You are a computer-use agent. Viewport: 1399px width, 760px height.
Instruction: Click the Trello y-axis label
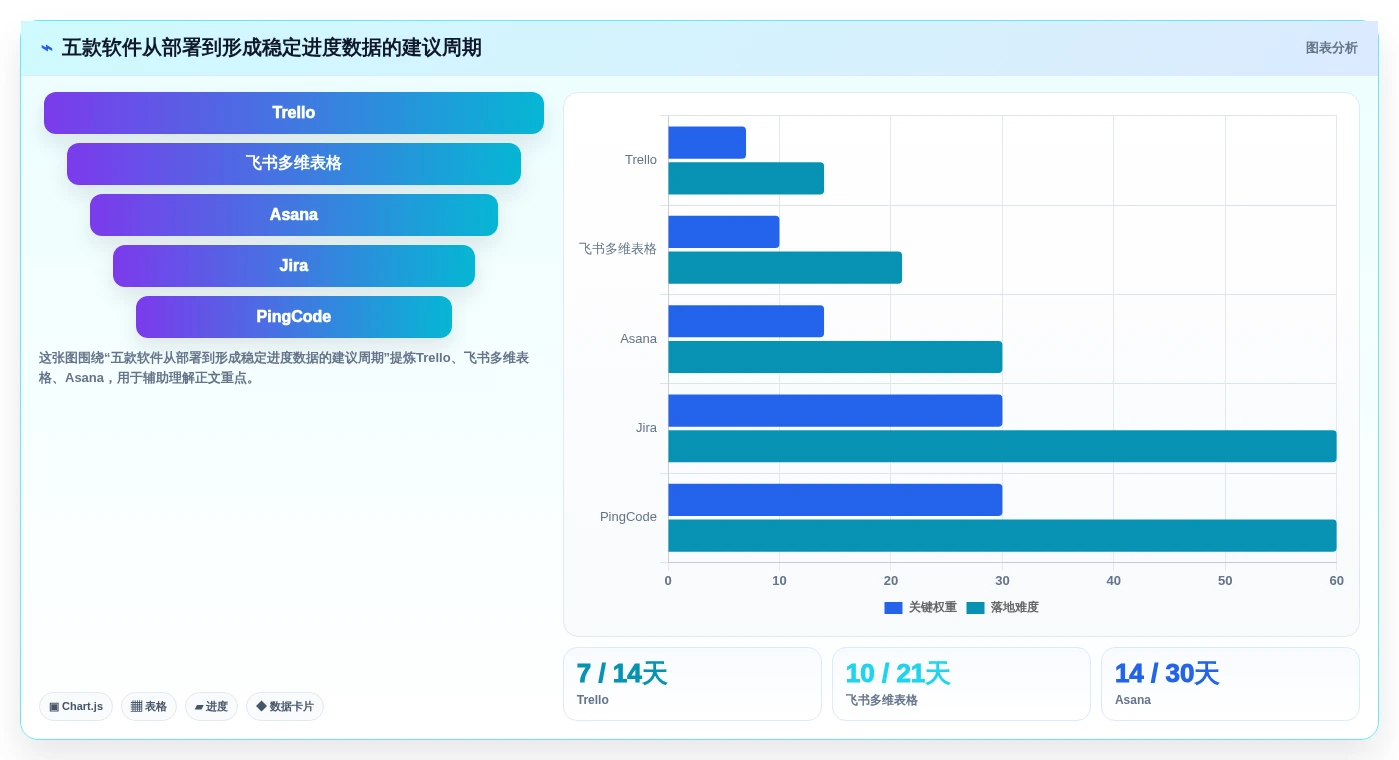point(641,160)
